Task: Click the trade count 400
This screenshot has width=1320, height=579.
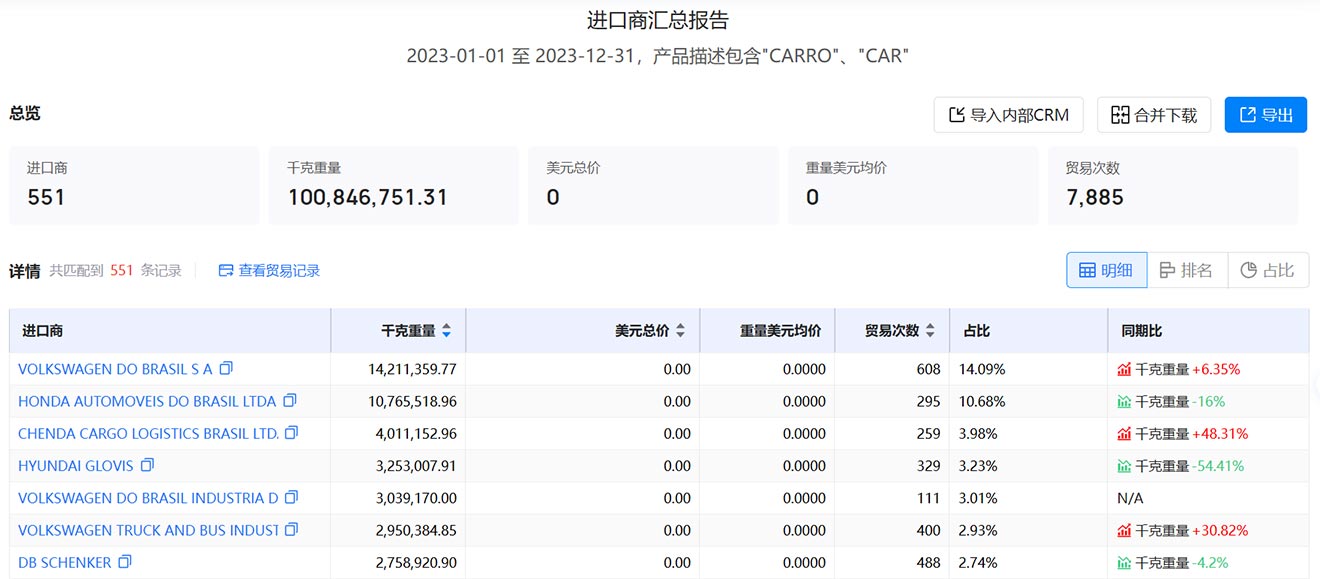Action: [928, 529]
